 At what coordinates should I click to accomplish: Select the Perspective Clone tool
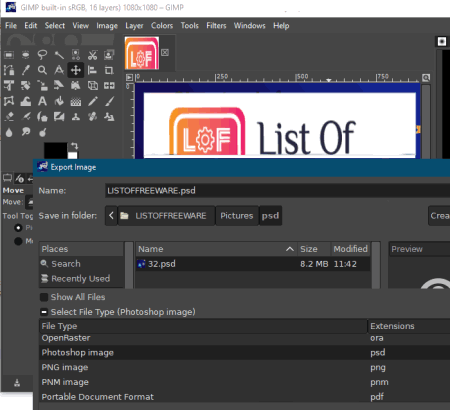[109, 117]
